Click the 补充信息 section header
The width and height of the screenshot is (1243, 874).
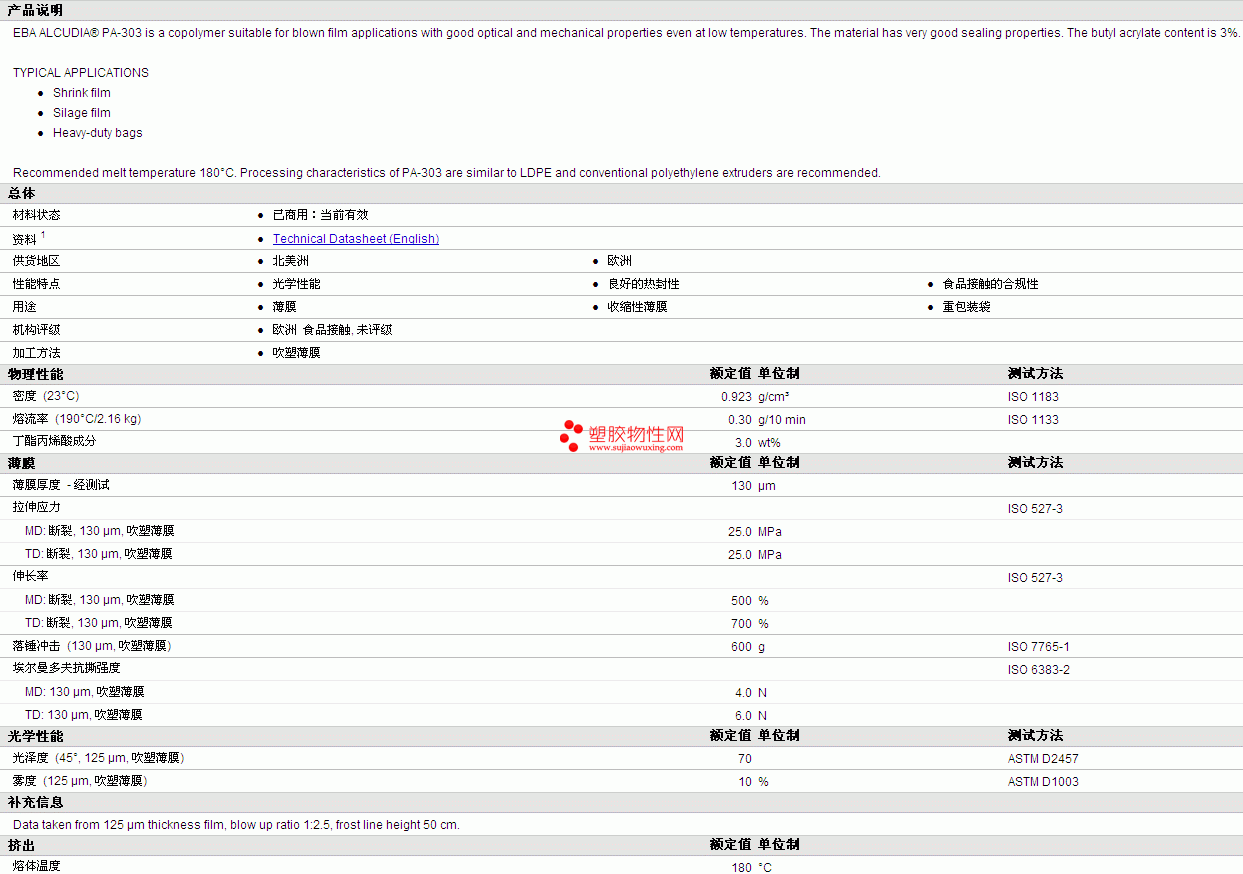coord(35,802)
